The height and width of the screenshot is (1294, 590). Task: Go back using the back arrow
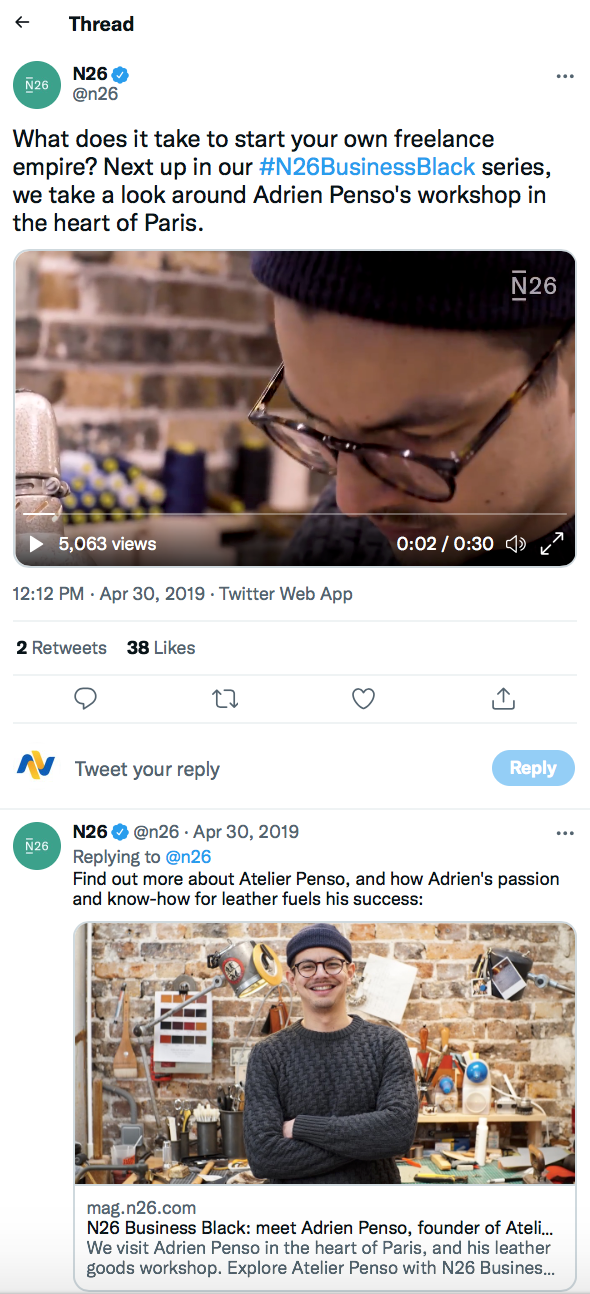21,21
